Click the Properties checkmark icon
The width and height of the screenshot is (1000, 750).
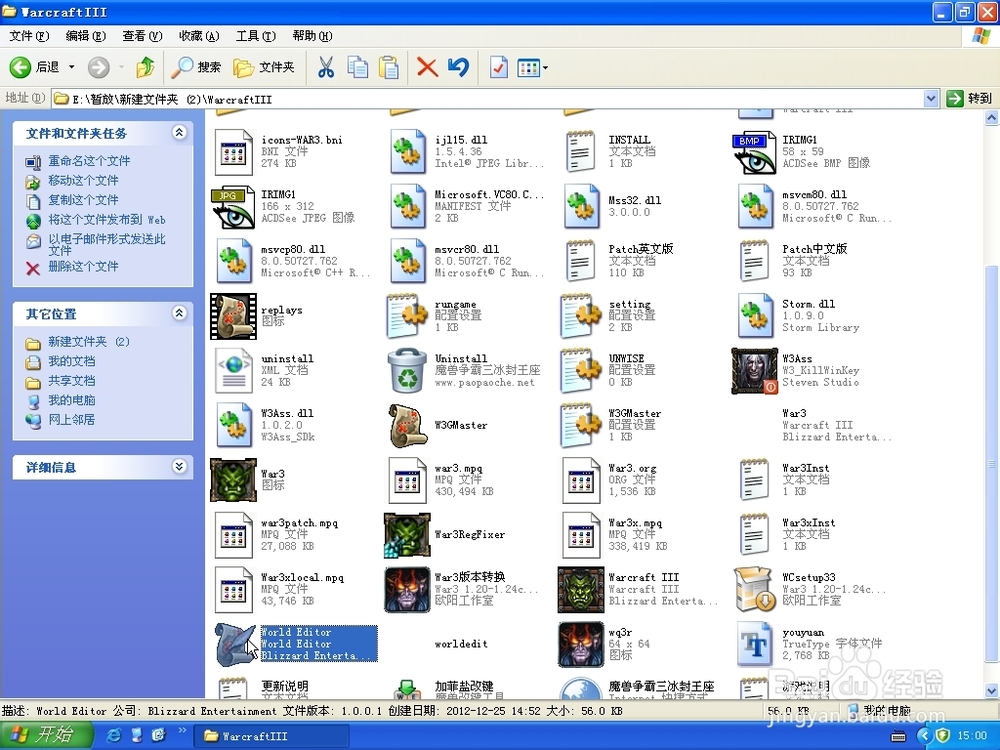click(x=499, y=67)
